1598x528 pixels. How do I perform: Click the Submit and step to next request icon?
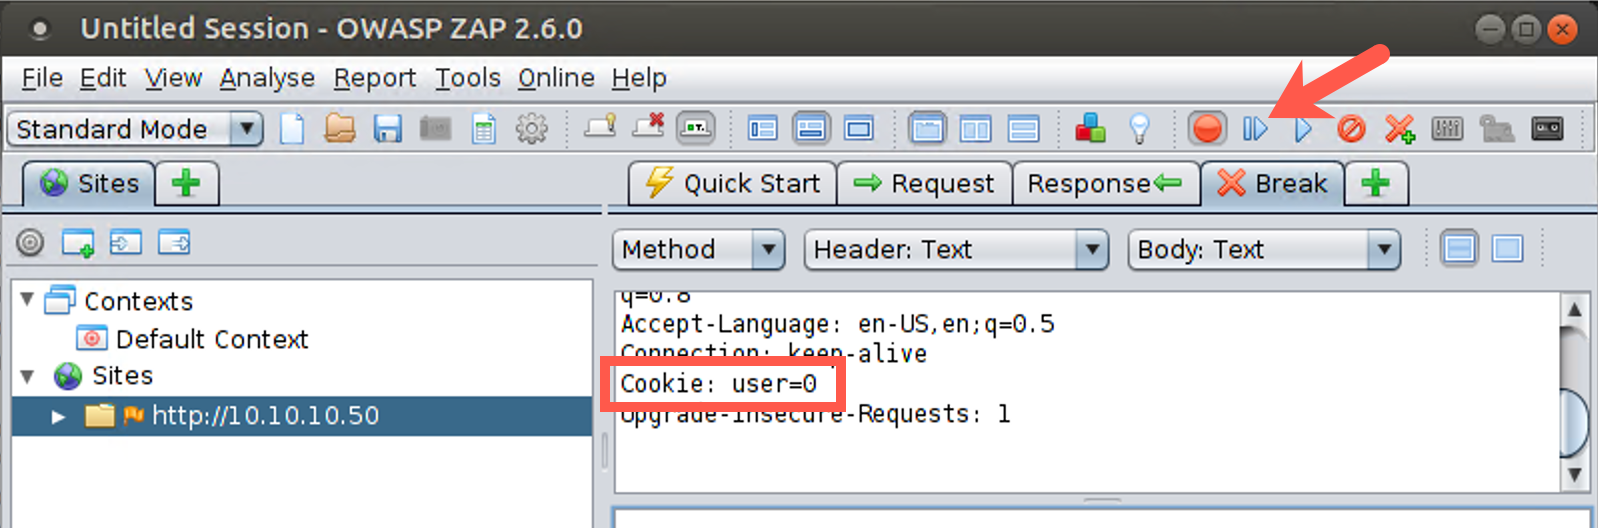(1255, 129)
